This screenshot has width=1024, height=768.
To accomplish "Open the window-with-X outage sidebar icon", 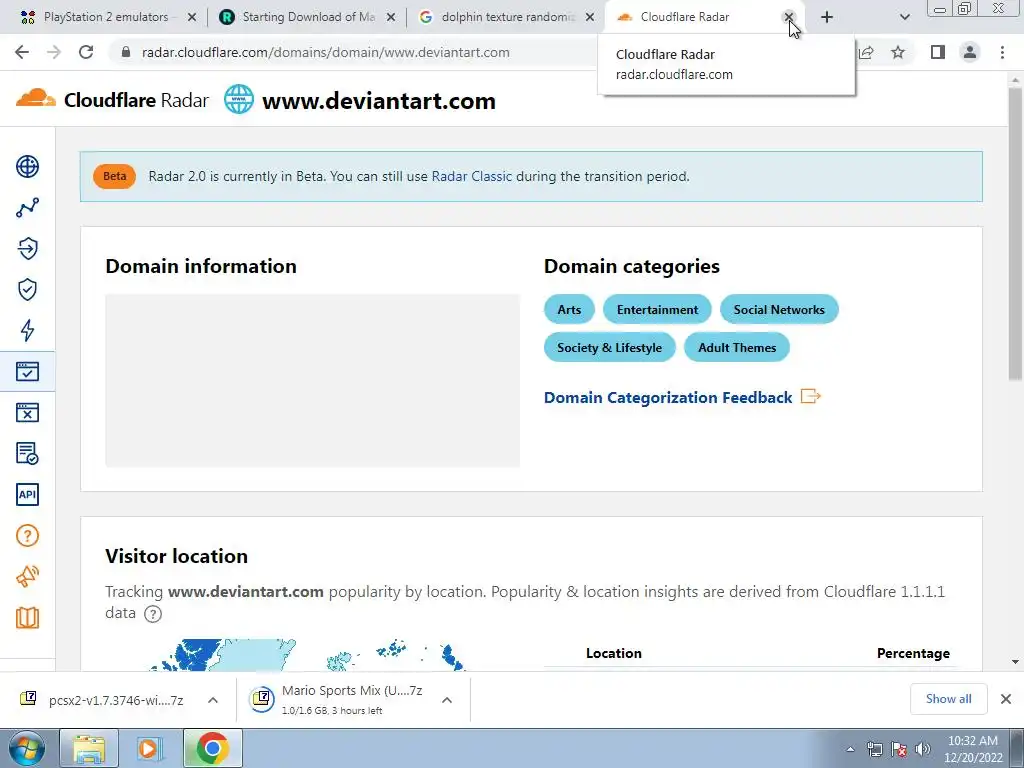I will pyautogui.click(x=27, y=412).
